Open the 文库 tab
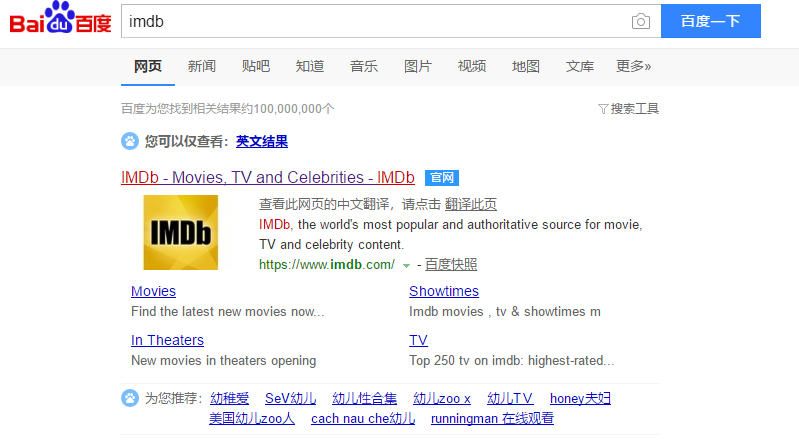Screen dimensions: 799x444 580,66
